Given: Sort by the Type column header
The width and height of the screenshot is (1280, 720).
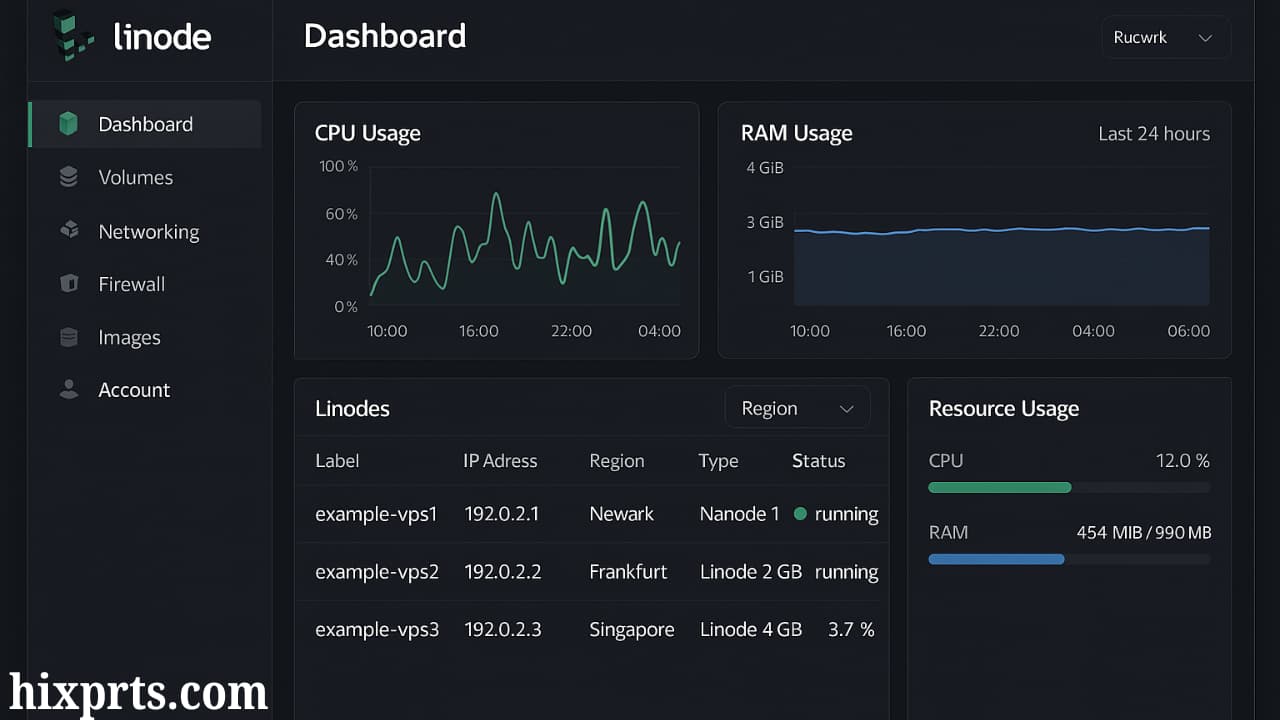Looking at the screenshot, I should coord(718,461).
